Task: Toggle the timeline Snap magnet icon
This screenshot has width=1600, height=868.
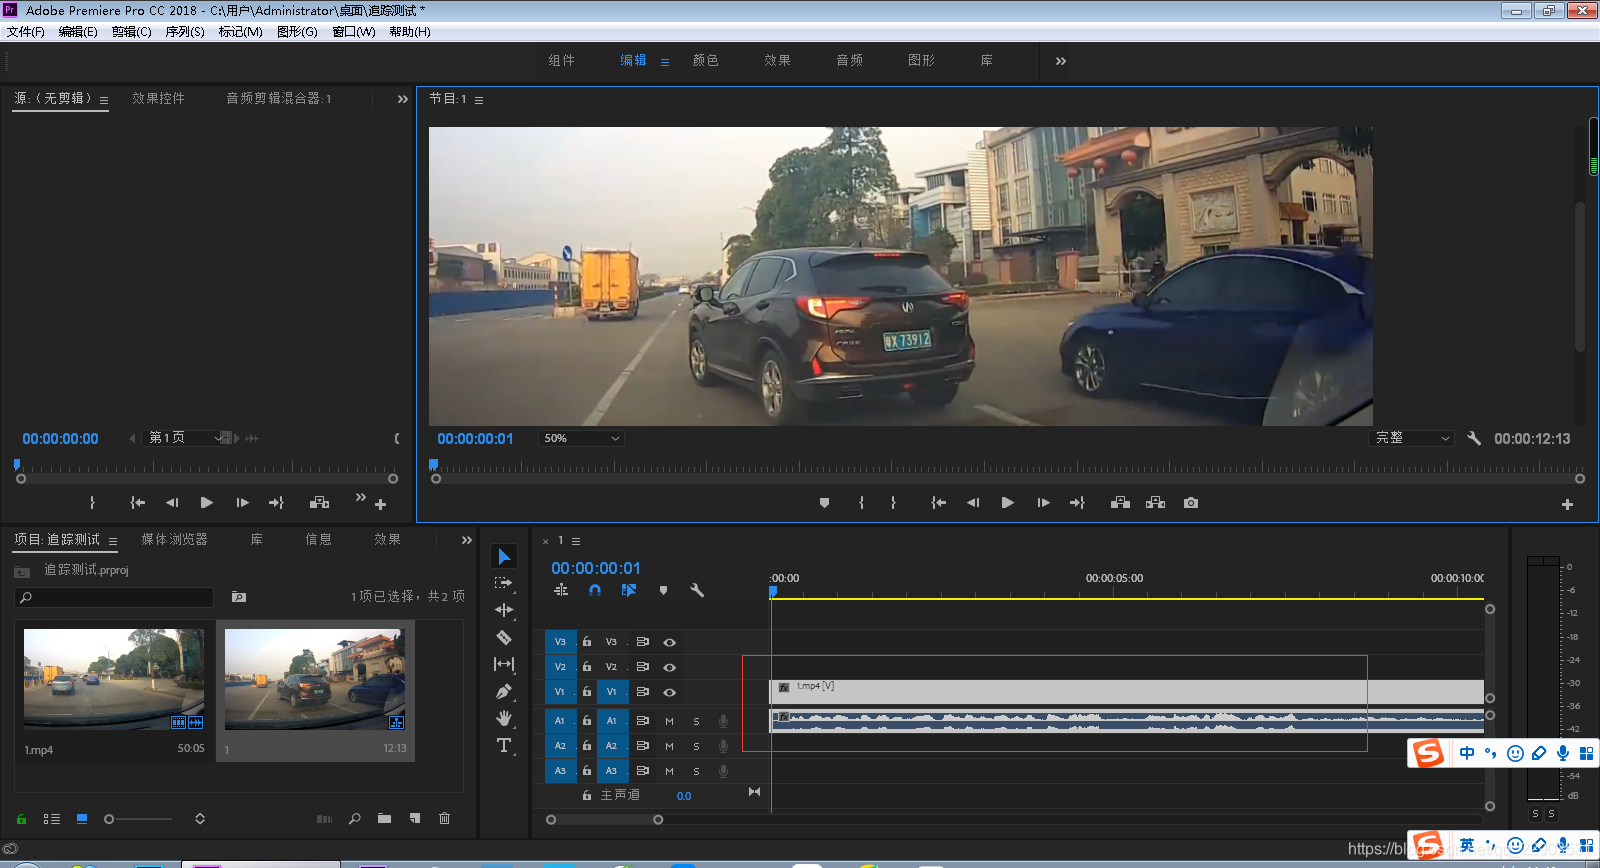Action: pyautogui.click(x=595, y=590)
